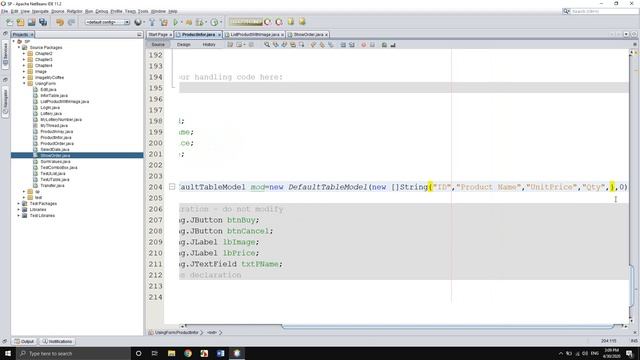Open the Tools menu
The image size is (640, 360).
click(143, 11)
